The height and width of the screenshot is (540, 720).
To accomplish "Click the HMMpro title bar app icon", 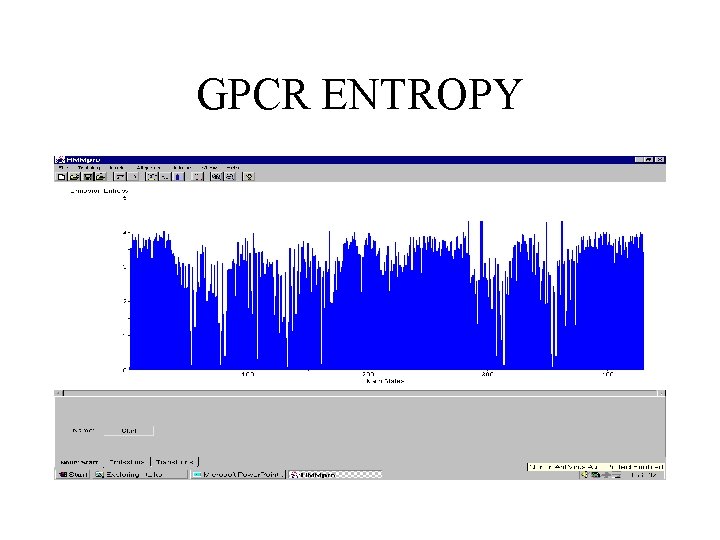I will pyautogui.click(x=60, y=160).
